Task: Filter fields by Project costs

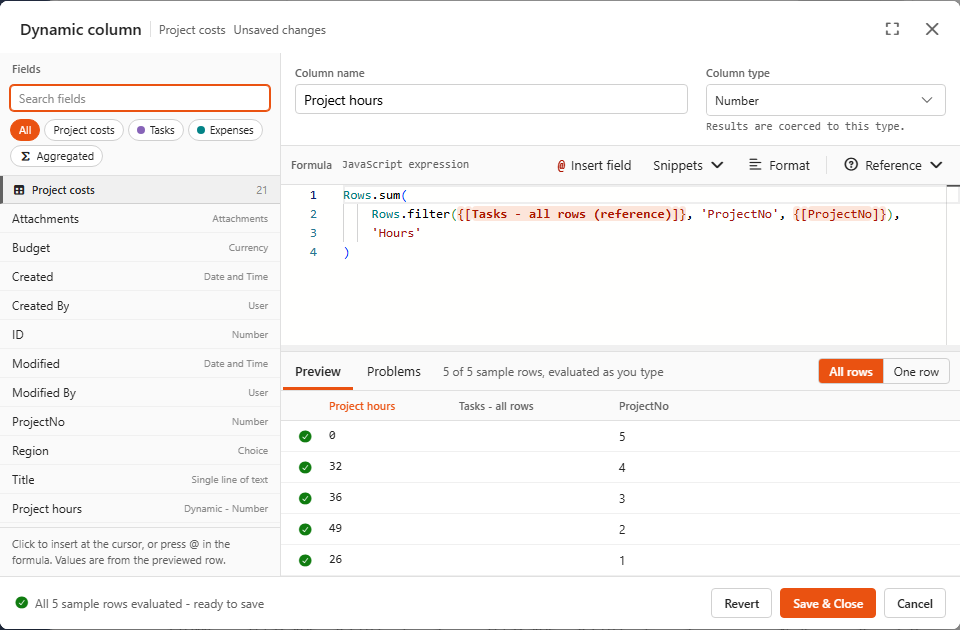Action: (84, 130)
